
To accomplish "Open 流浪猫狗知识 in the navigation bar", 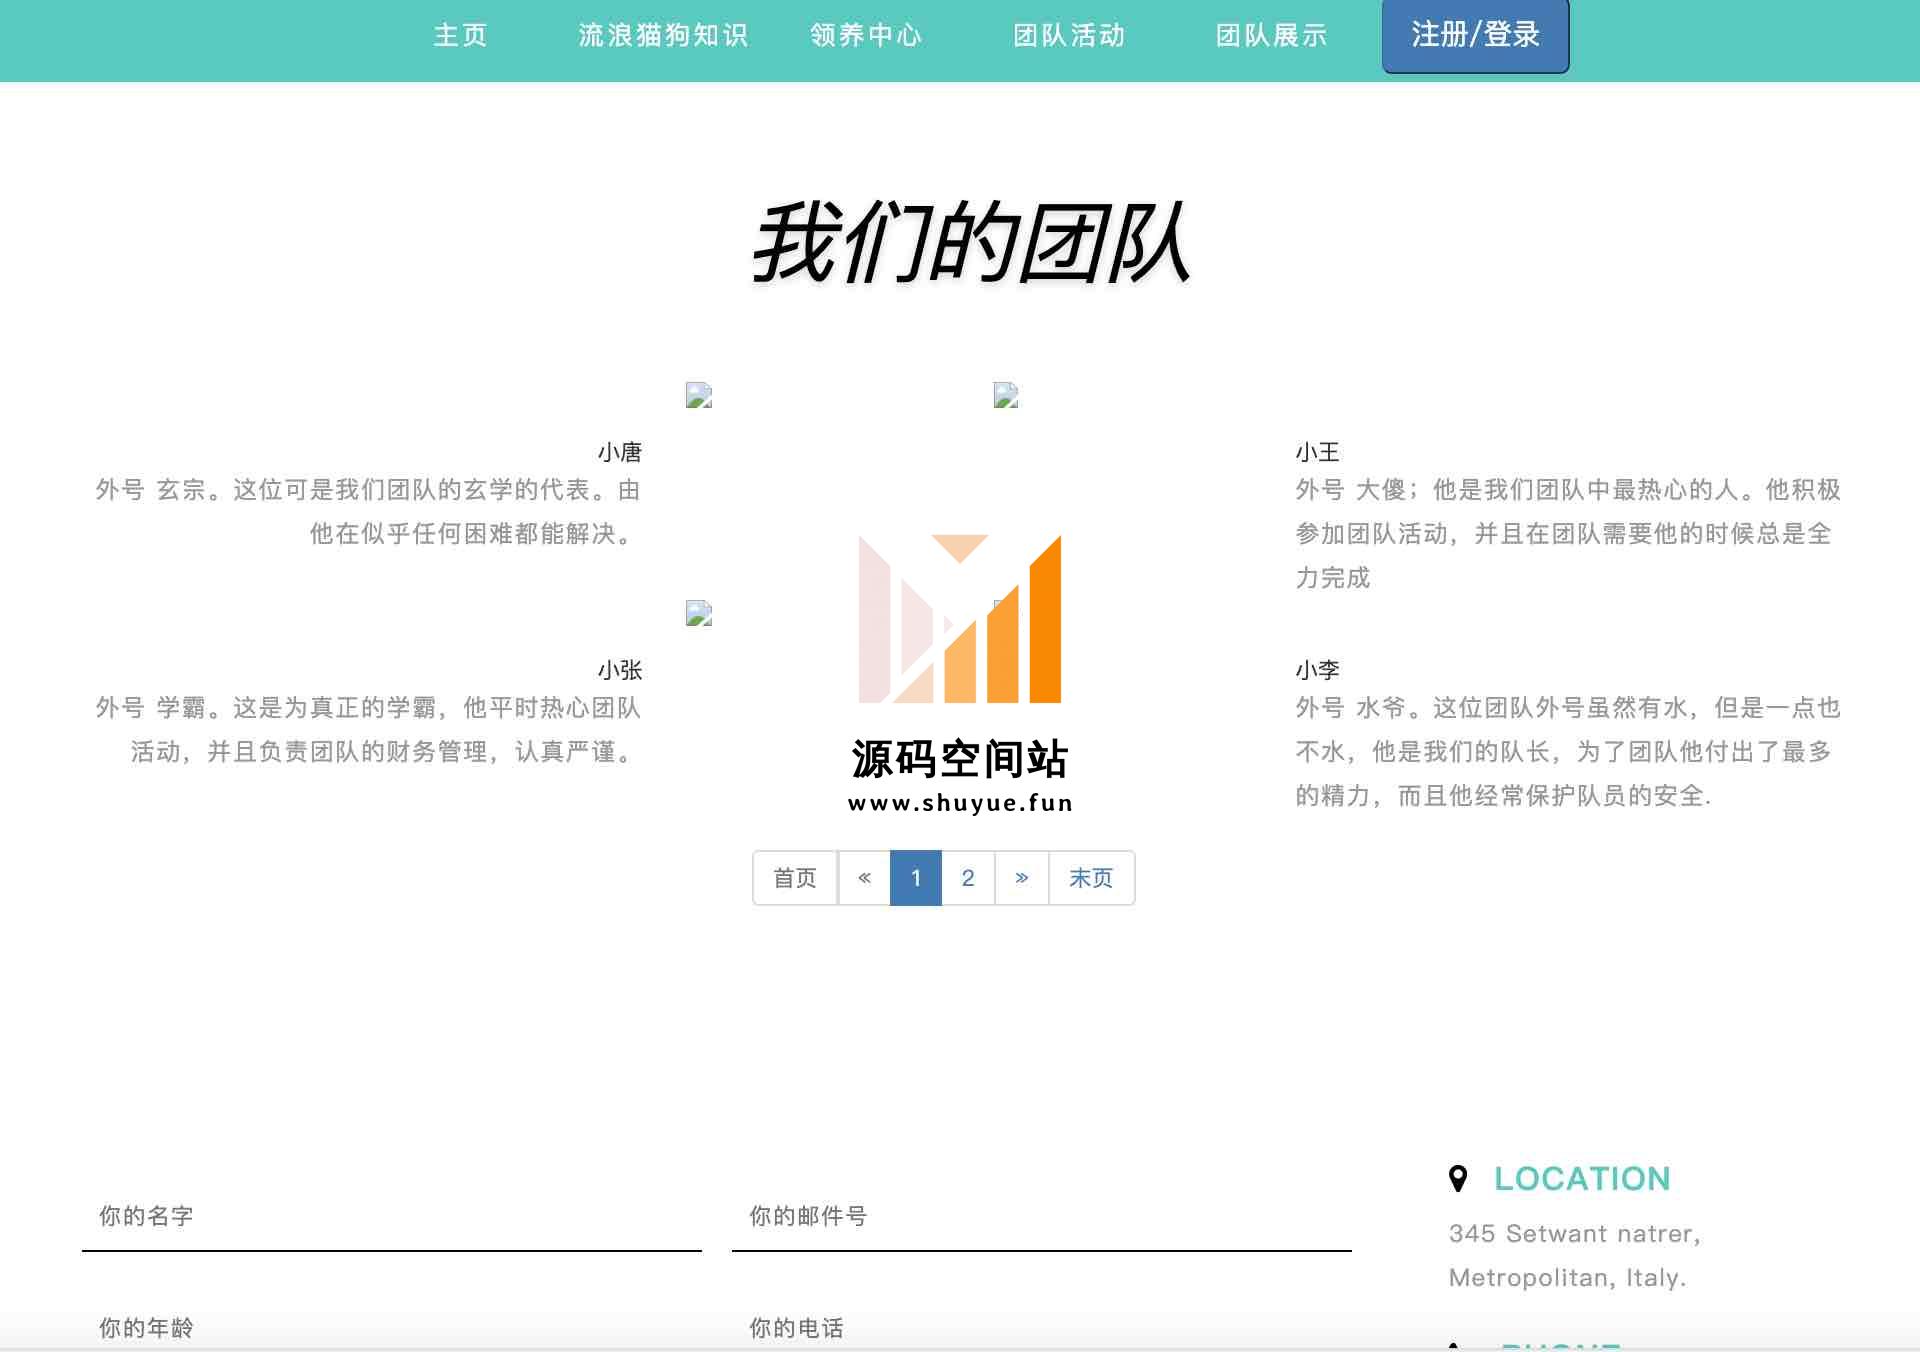I will pyautogui.click(x=663, y=36).
